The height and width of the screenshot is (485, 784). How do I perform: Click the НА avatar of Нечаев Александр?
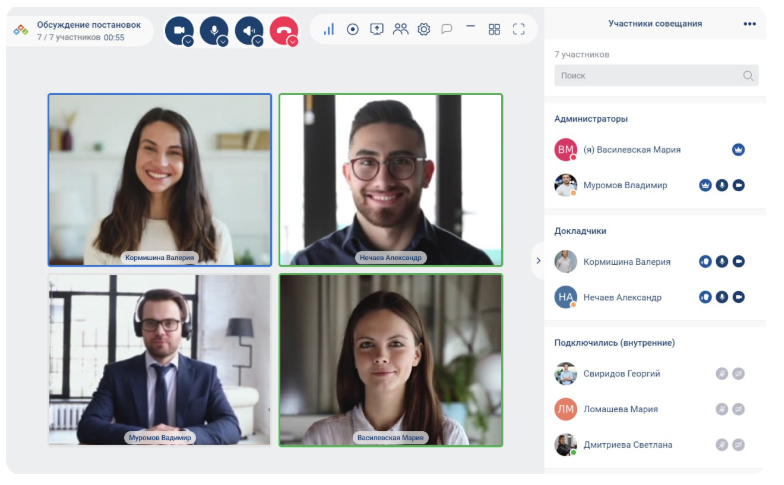tap(566, 298)
